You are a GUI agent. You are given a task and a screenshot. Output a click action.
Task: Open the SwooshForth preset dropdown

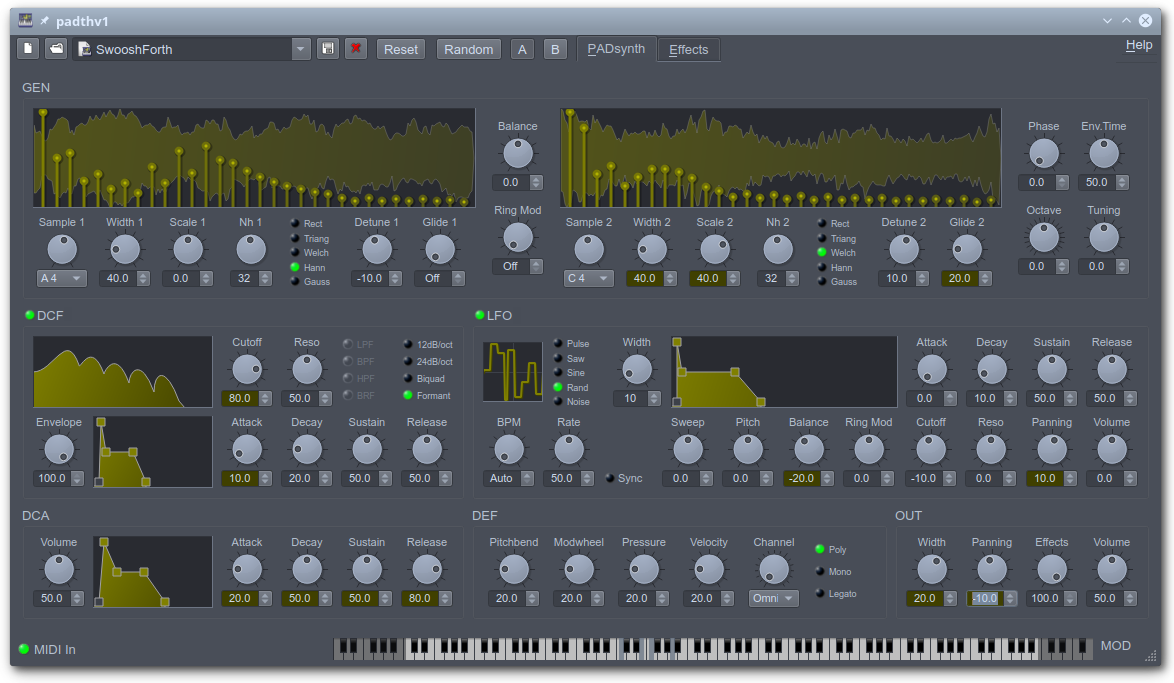click(301, 49)
